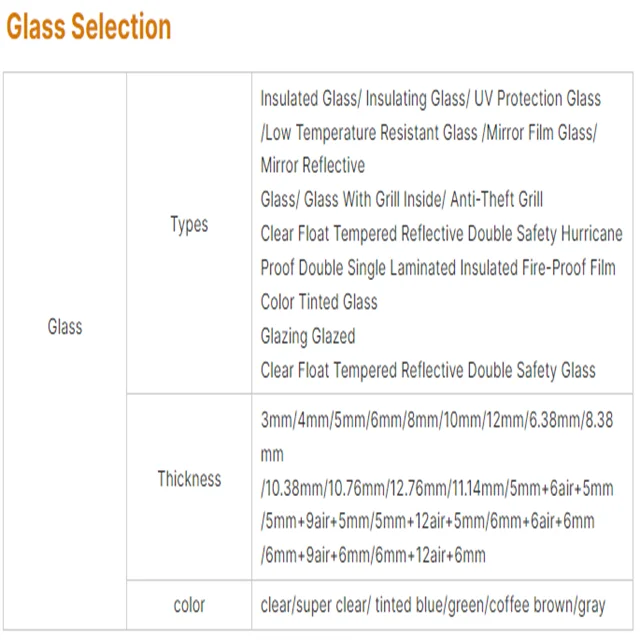The image size is (640, 640).
Task: Click the "Low Temperature Resistant Glass" line
Action: click(x=428, y=132)
